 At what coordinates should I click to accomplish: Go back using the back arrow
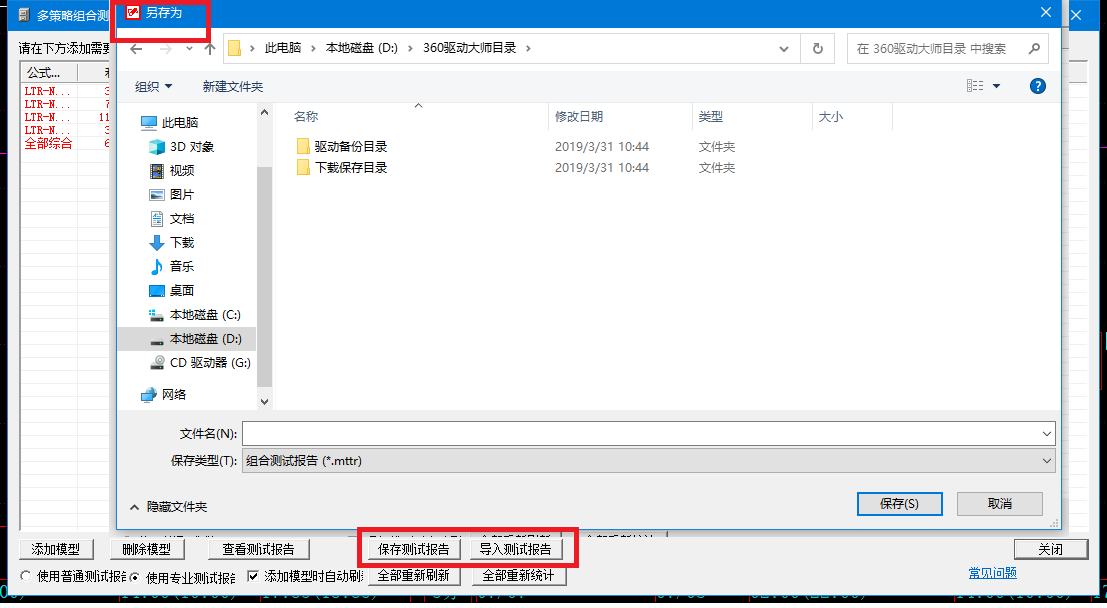[x=136, y=49]
